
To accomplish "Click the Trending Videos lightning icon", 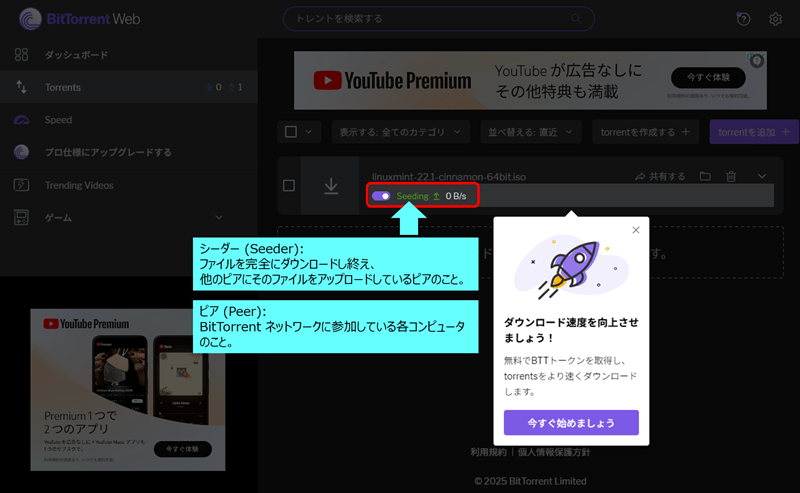I will tap(21, 185).
